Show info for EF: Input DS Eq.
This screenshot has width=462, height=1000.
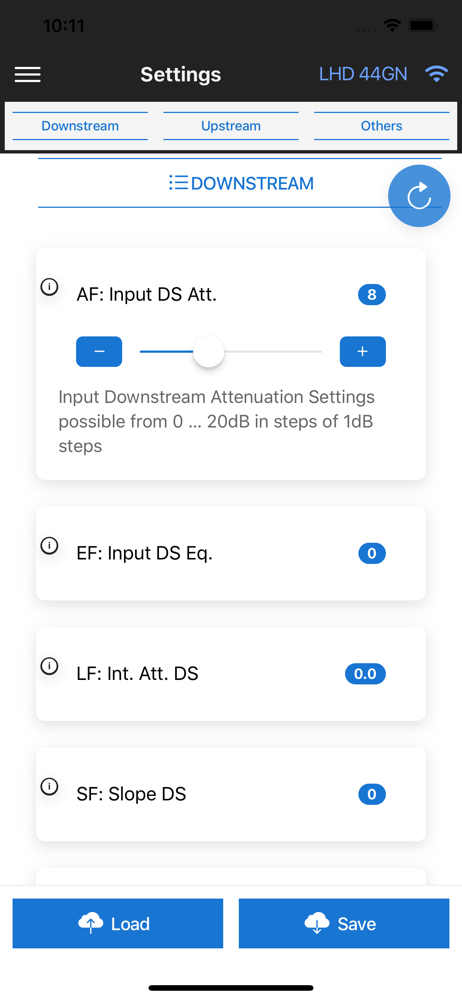(x=49, y=546)
